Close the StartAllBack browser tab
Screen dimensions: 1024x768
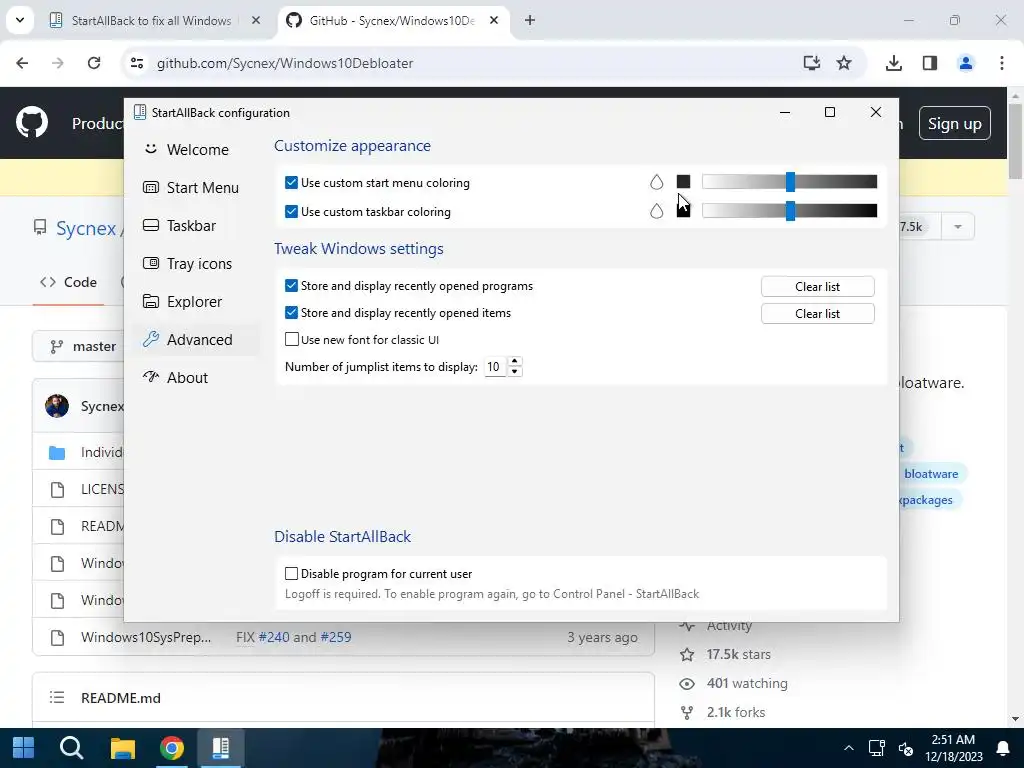(256, 20)
